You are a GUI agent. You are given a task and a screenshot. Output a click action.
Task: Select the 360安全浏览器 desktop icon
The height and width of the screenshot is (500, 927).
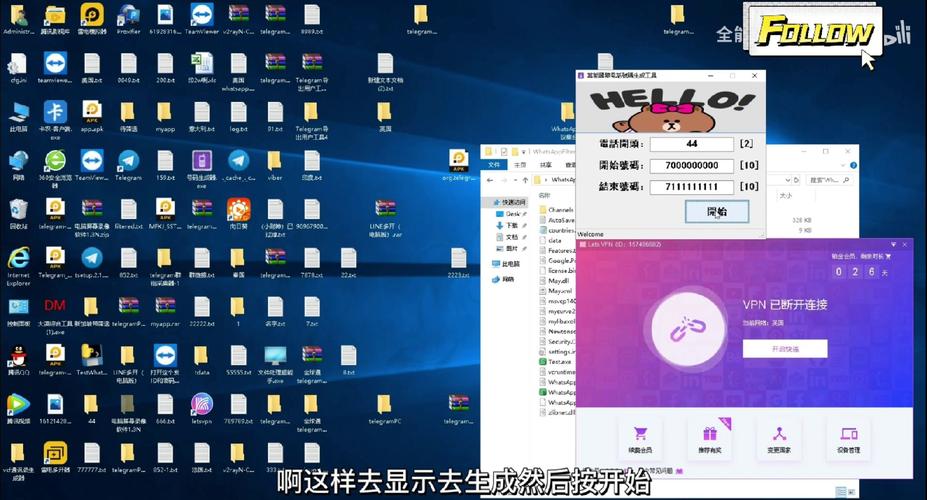point(55,168)
